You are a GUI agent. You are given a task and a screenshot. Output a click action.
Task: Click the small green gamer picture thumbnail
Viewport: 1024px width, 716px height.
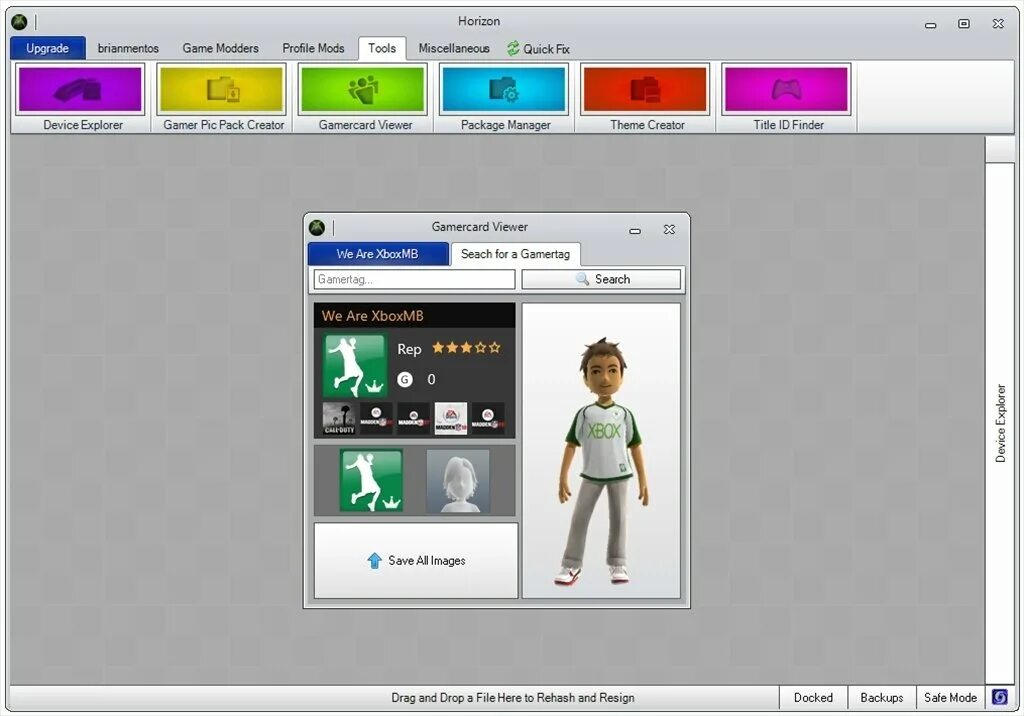371,481
